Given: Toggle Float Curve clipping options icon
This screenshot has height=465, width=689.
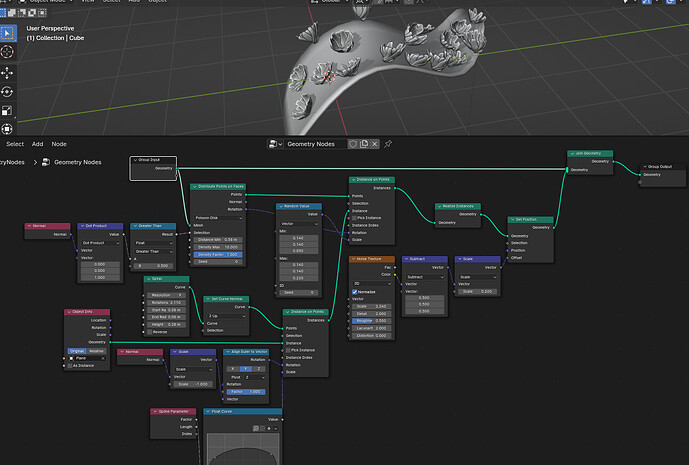Looking at the screenshot, I should [263, 428].
